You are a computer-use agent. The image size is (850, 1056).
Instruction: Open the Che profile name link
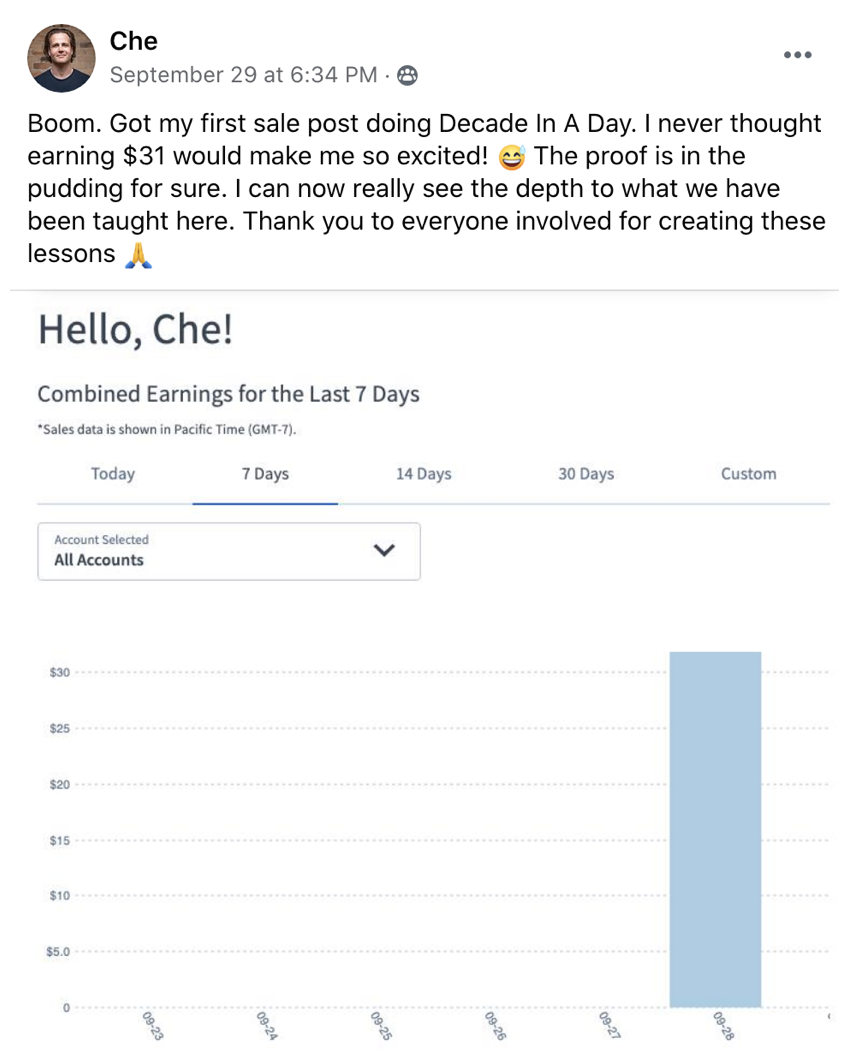coord(133,41)
